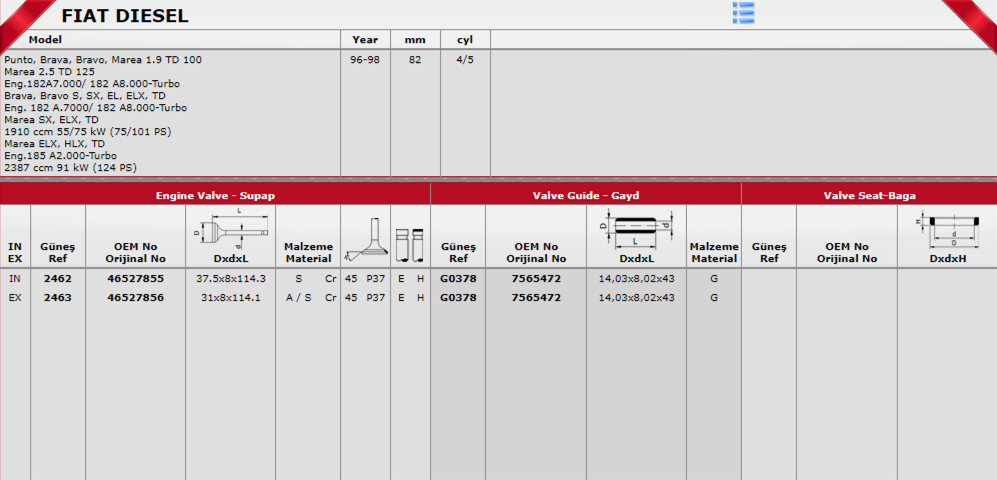Select the Valve Seat-Baga section header
Screen dimensions: 997x480
tap(868, 195)
